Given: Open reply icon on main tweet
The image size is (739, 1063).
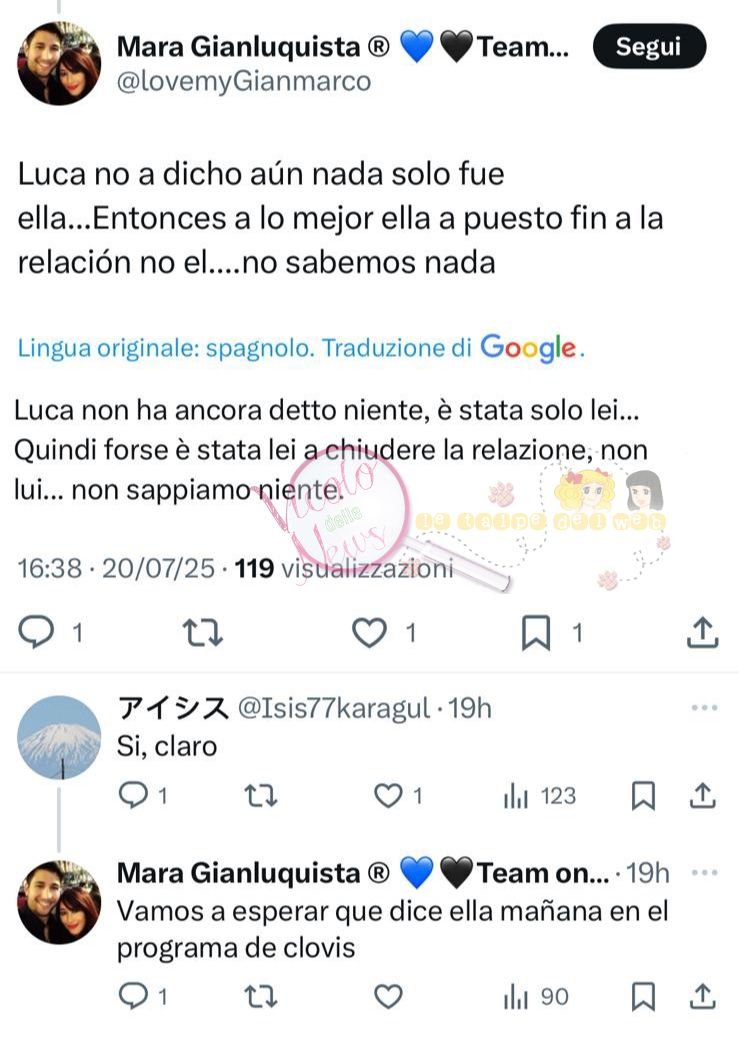Looking at the screenshot, I should [x=36, y=633].
